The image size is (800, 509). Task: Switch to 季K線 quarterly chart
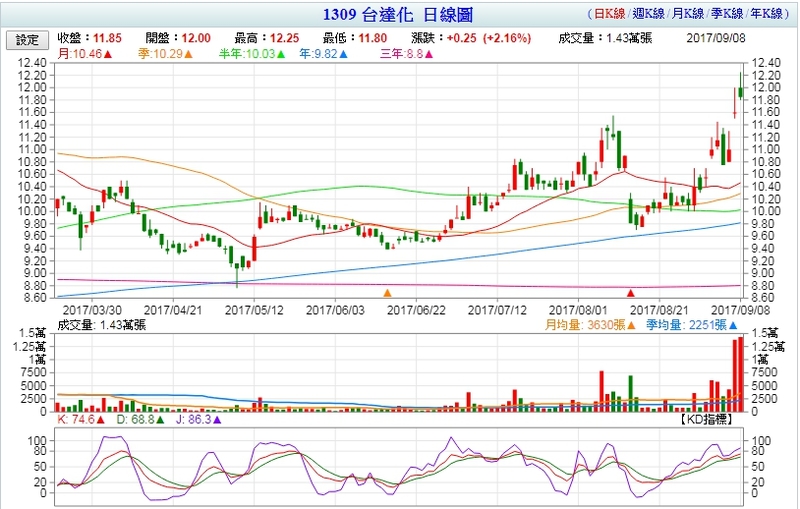click(727, 14)
